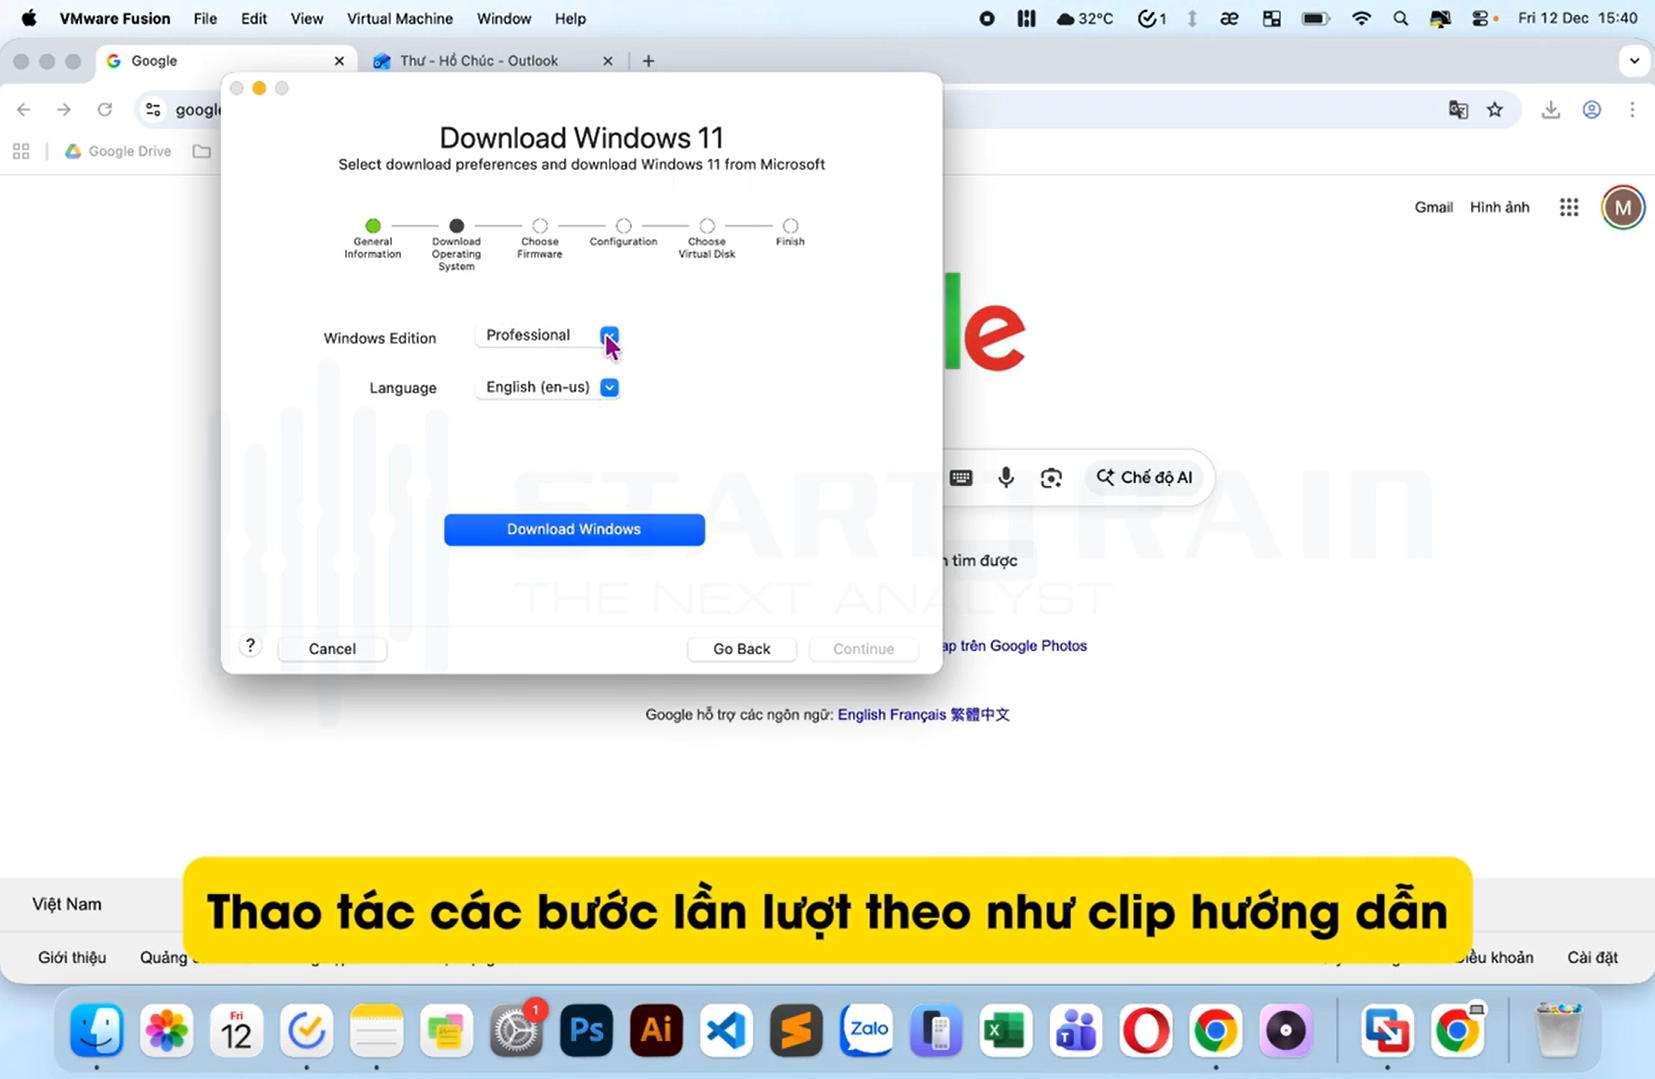1655x1079 pixels.
Task: Open Visual Studio Code from the Dock
Action: pyautogui.click(x=725, y=1030)
